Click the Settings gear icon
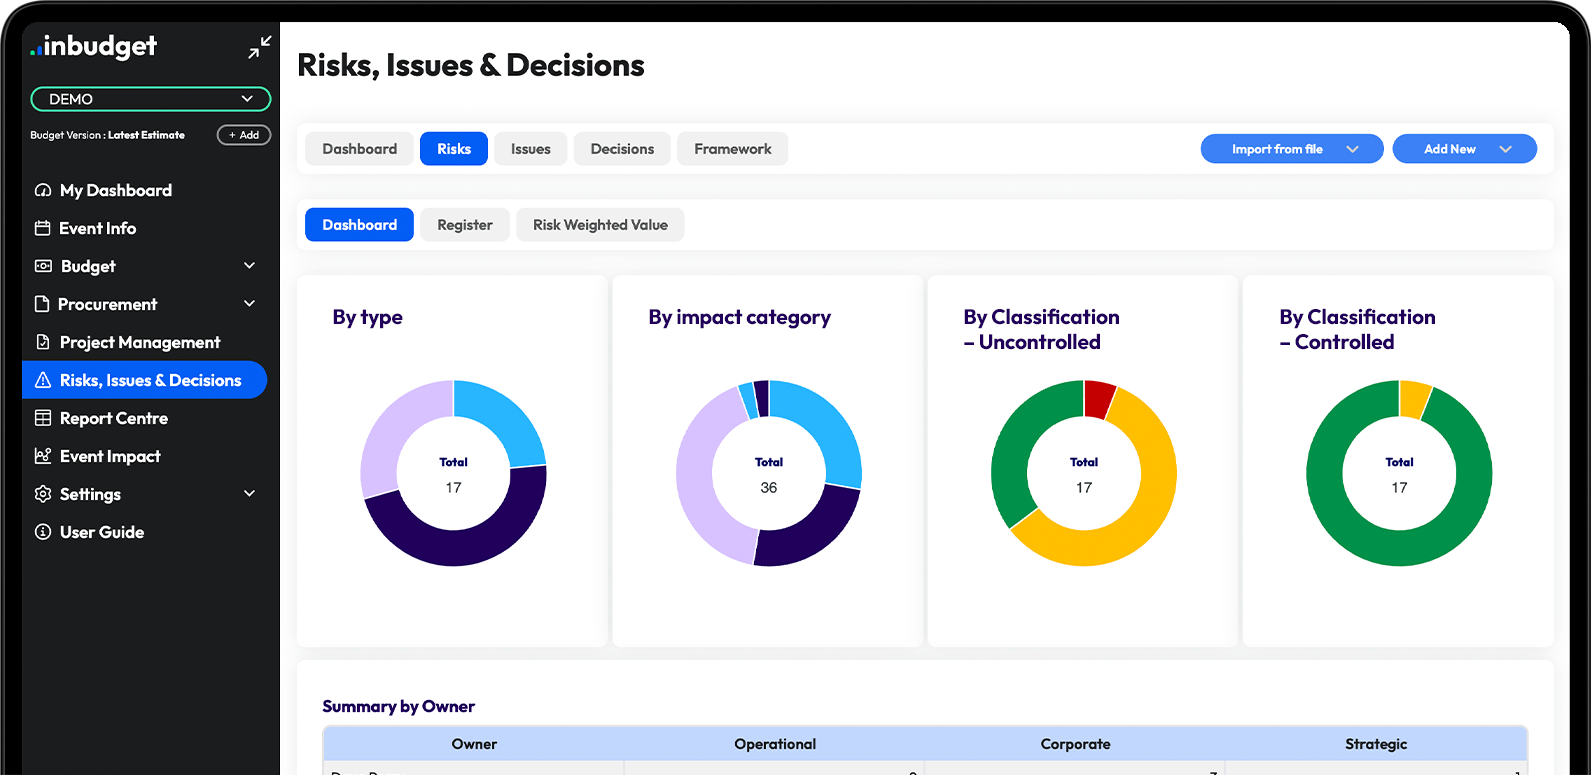This screenshot has height=775, width=1591. pos(43,494)
